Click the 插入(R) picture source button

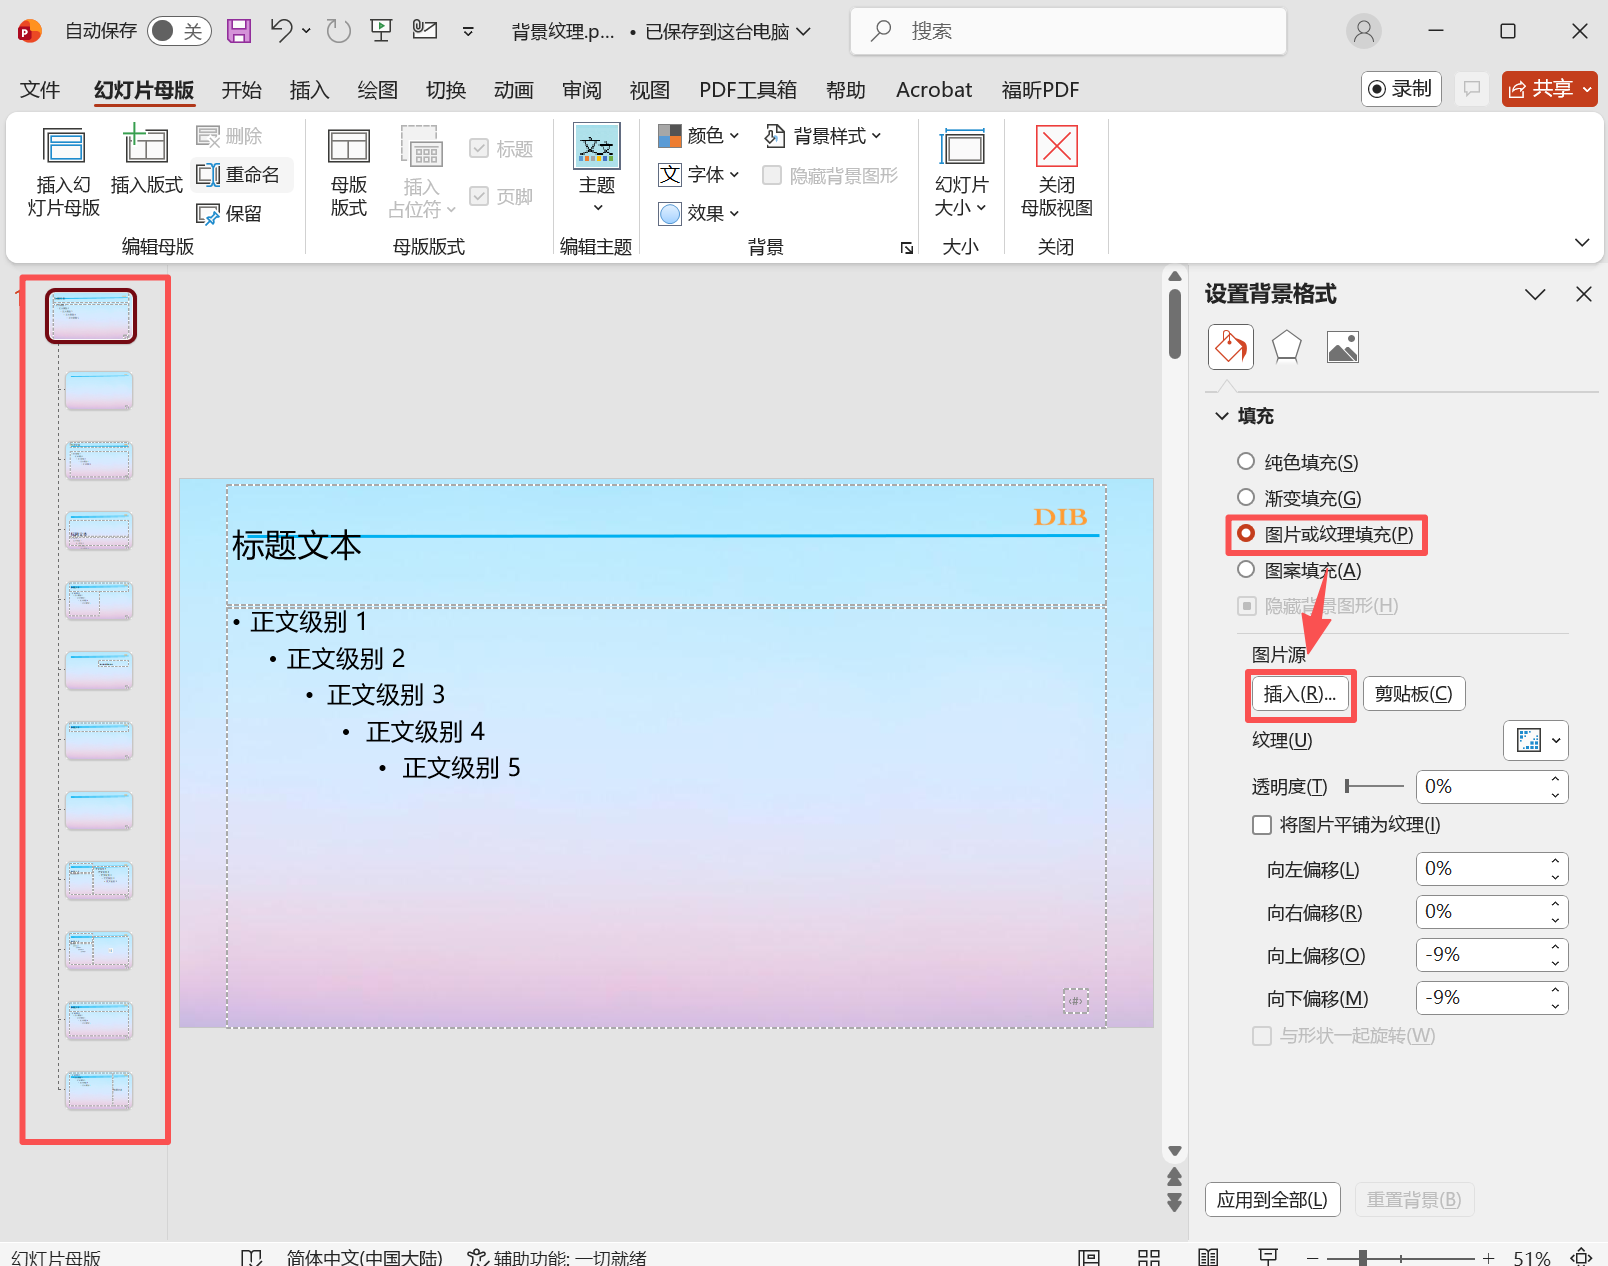tap(1299, 693)
